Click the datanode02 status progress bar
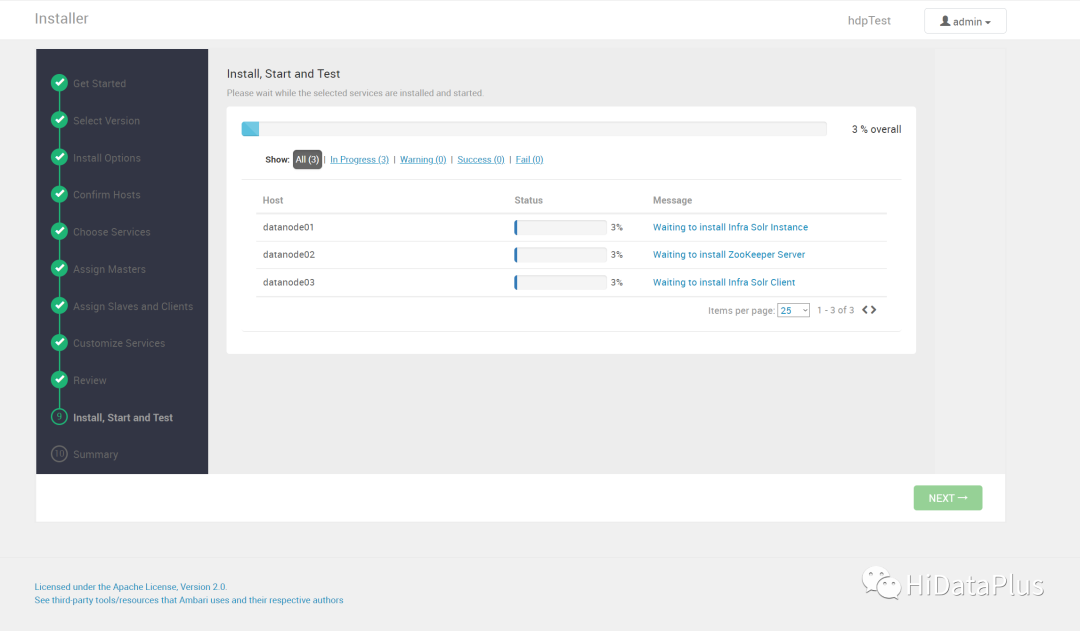 tap(560, 255)
